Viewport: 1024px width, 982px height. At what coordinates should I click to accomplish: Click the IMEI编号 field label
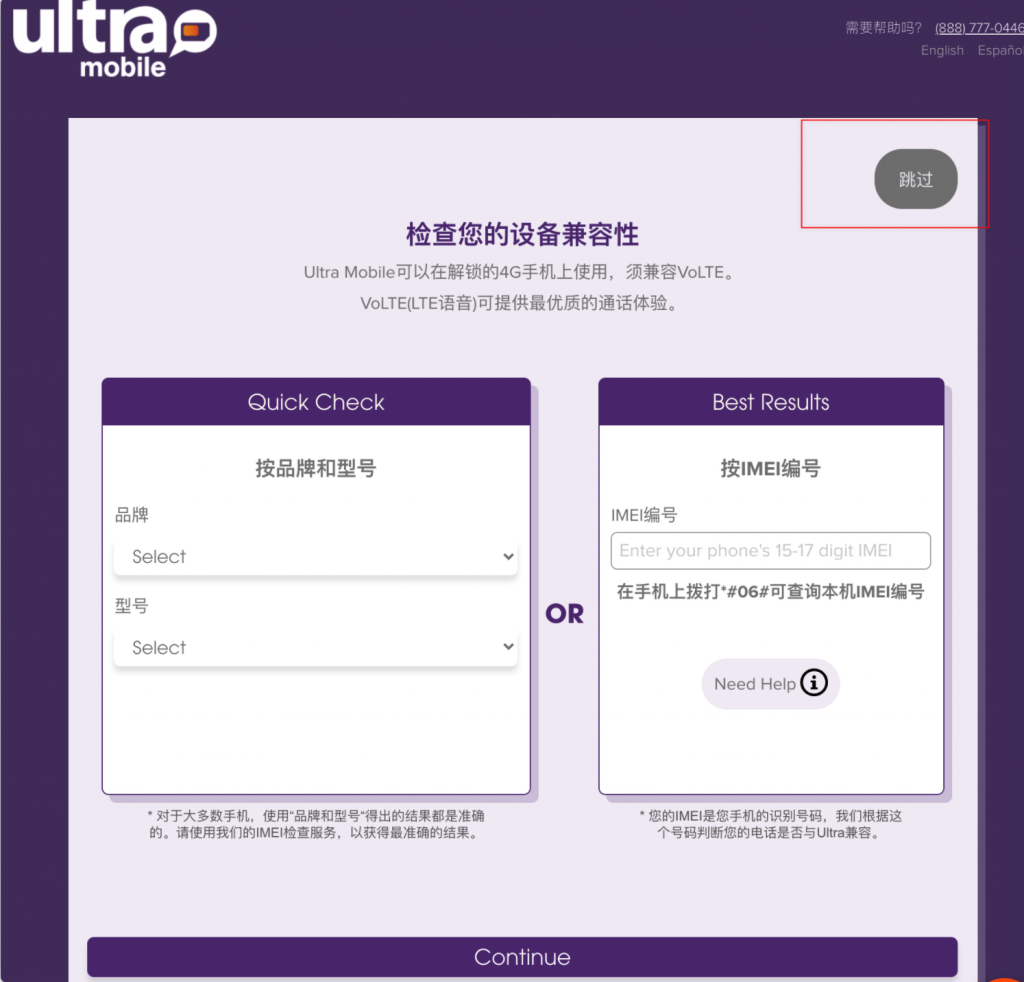click(644, 515)
